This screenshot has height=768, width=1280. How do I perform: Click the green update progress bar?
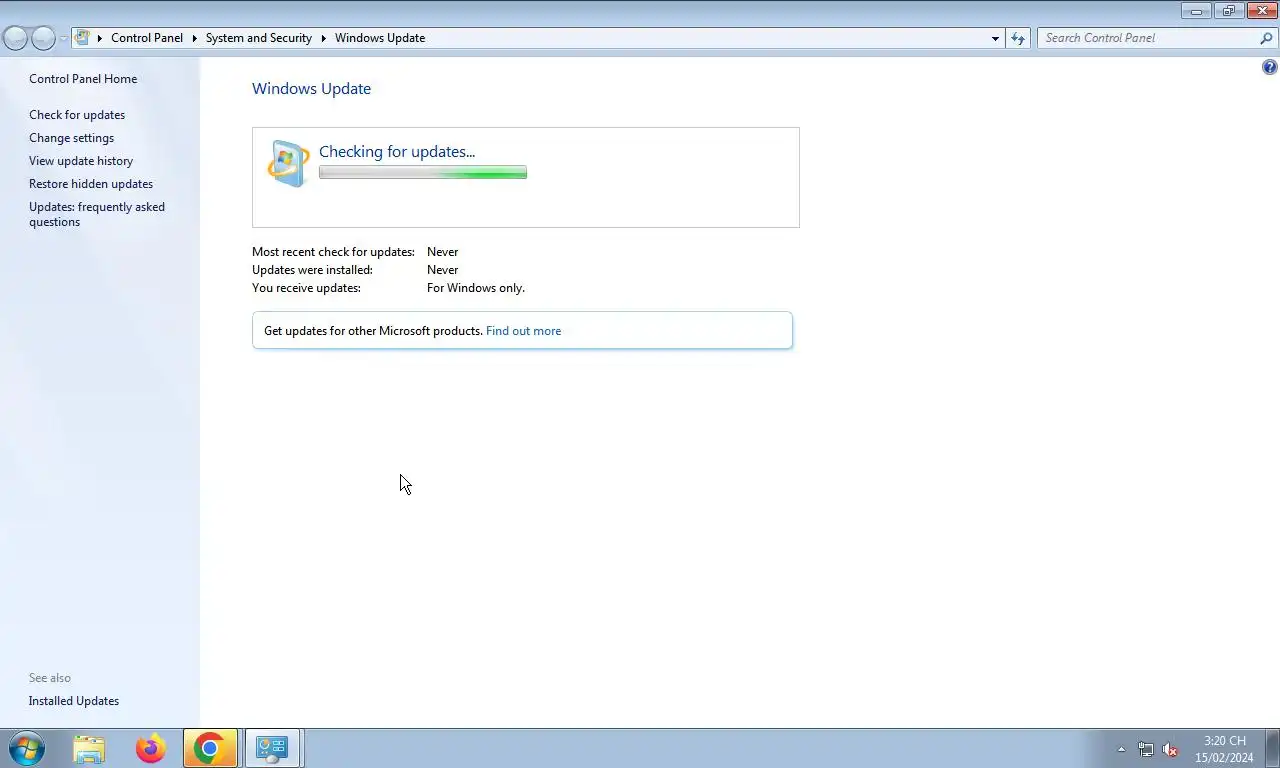tap(423, 173)
